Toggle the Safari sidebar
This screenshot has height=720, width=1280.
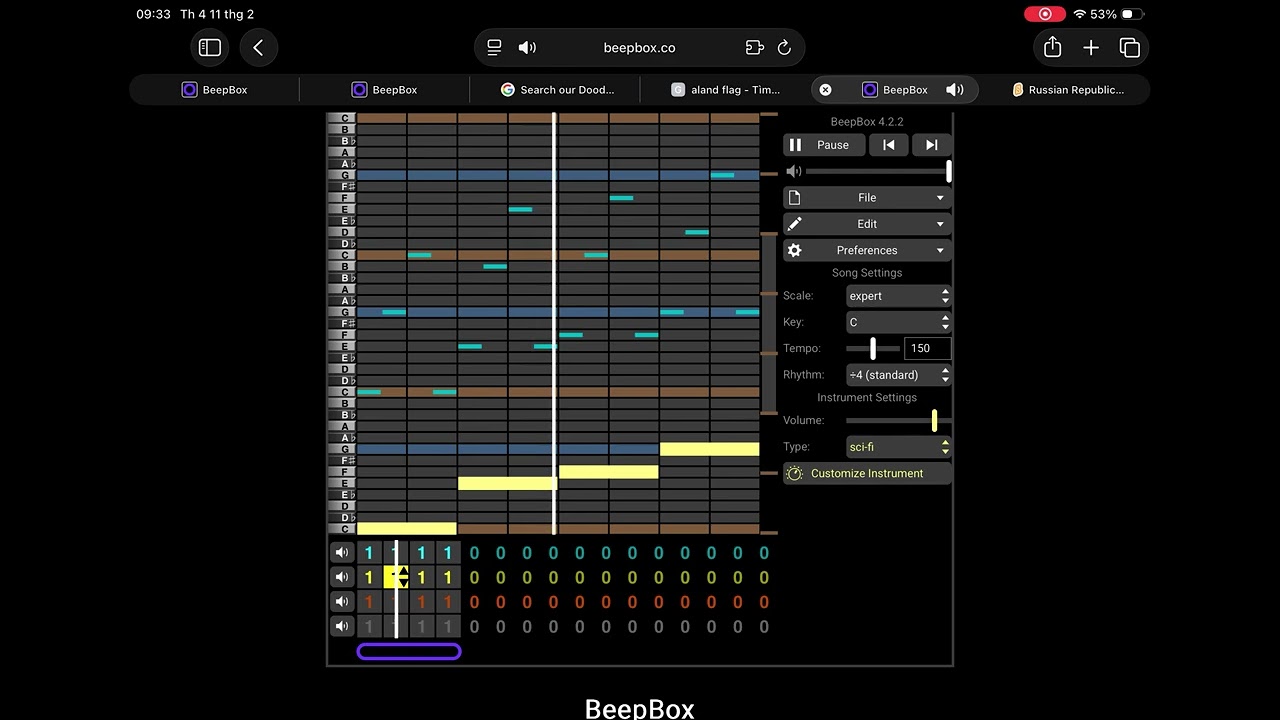pyautogui.click(x=210, y=47)
